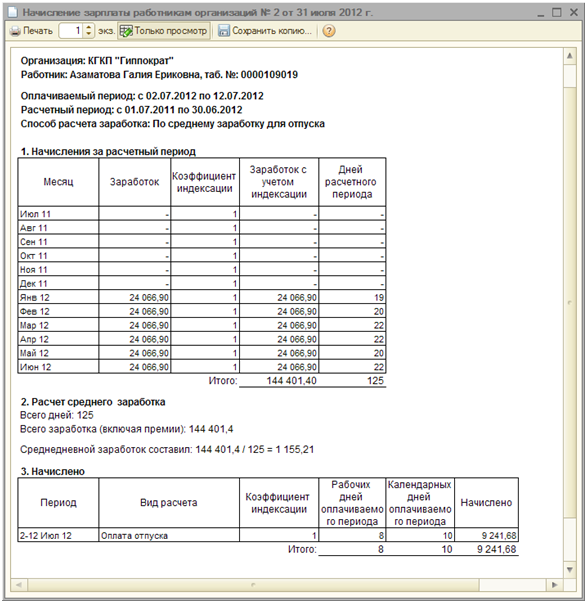587x603 pixels.
Task: Click the printer icon for Печать
Action: point(15,31)
